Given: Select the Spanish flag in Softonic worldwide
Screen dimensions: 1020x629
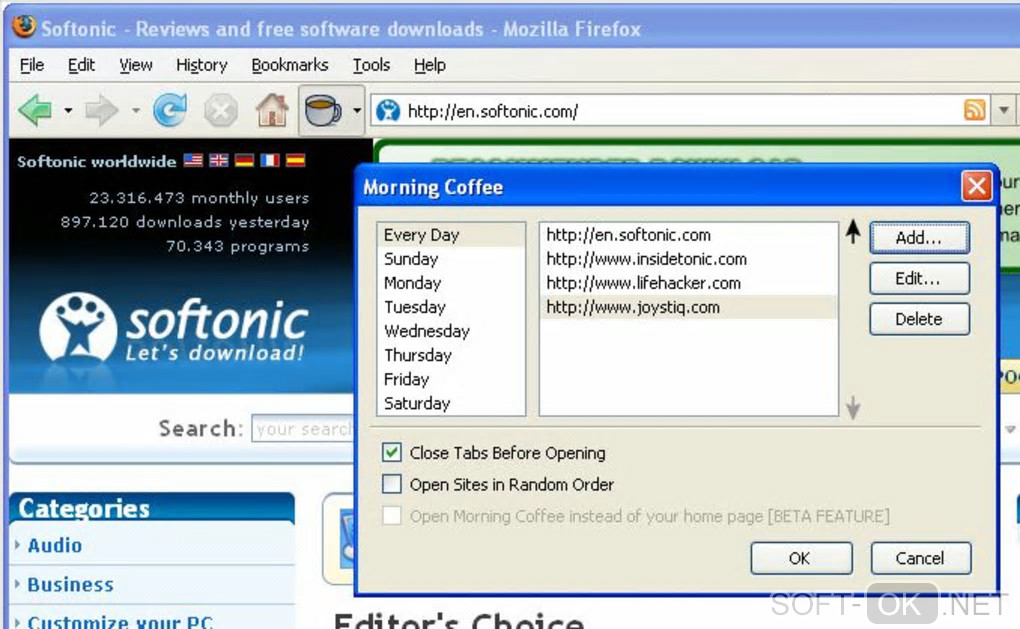Looking at the screenshot, I should 295,160.
